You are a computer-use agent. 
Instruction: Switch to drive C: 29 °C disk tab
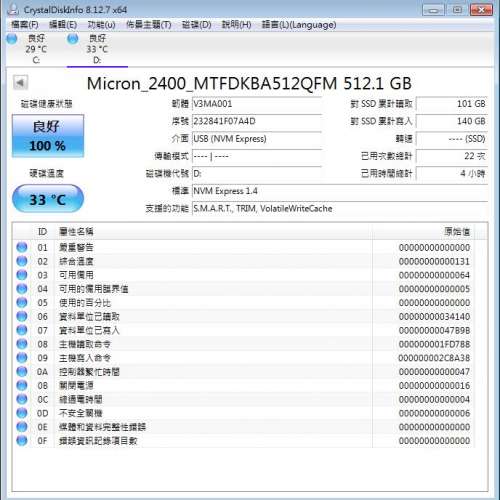(x=36, y=49)
